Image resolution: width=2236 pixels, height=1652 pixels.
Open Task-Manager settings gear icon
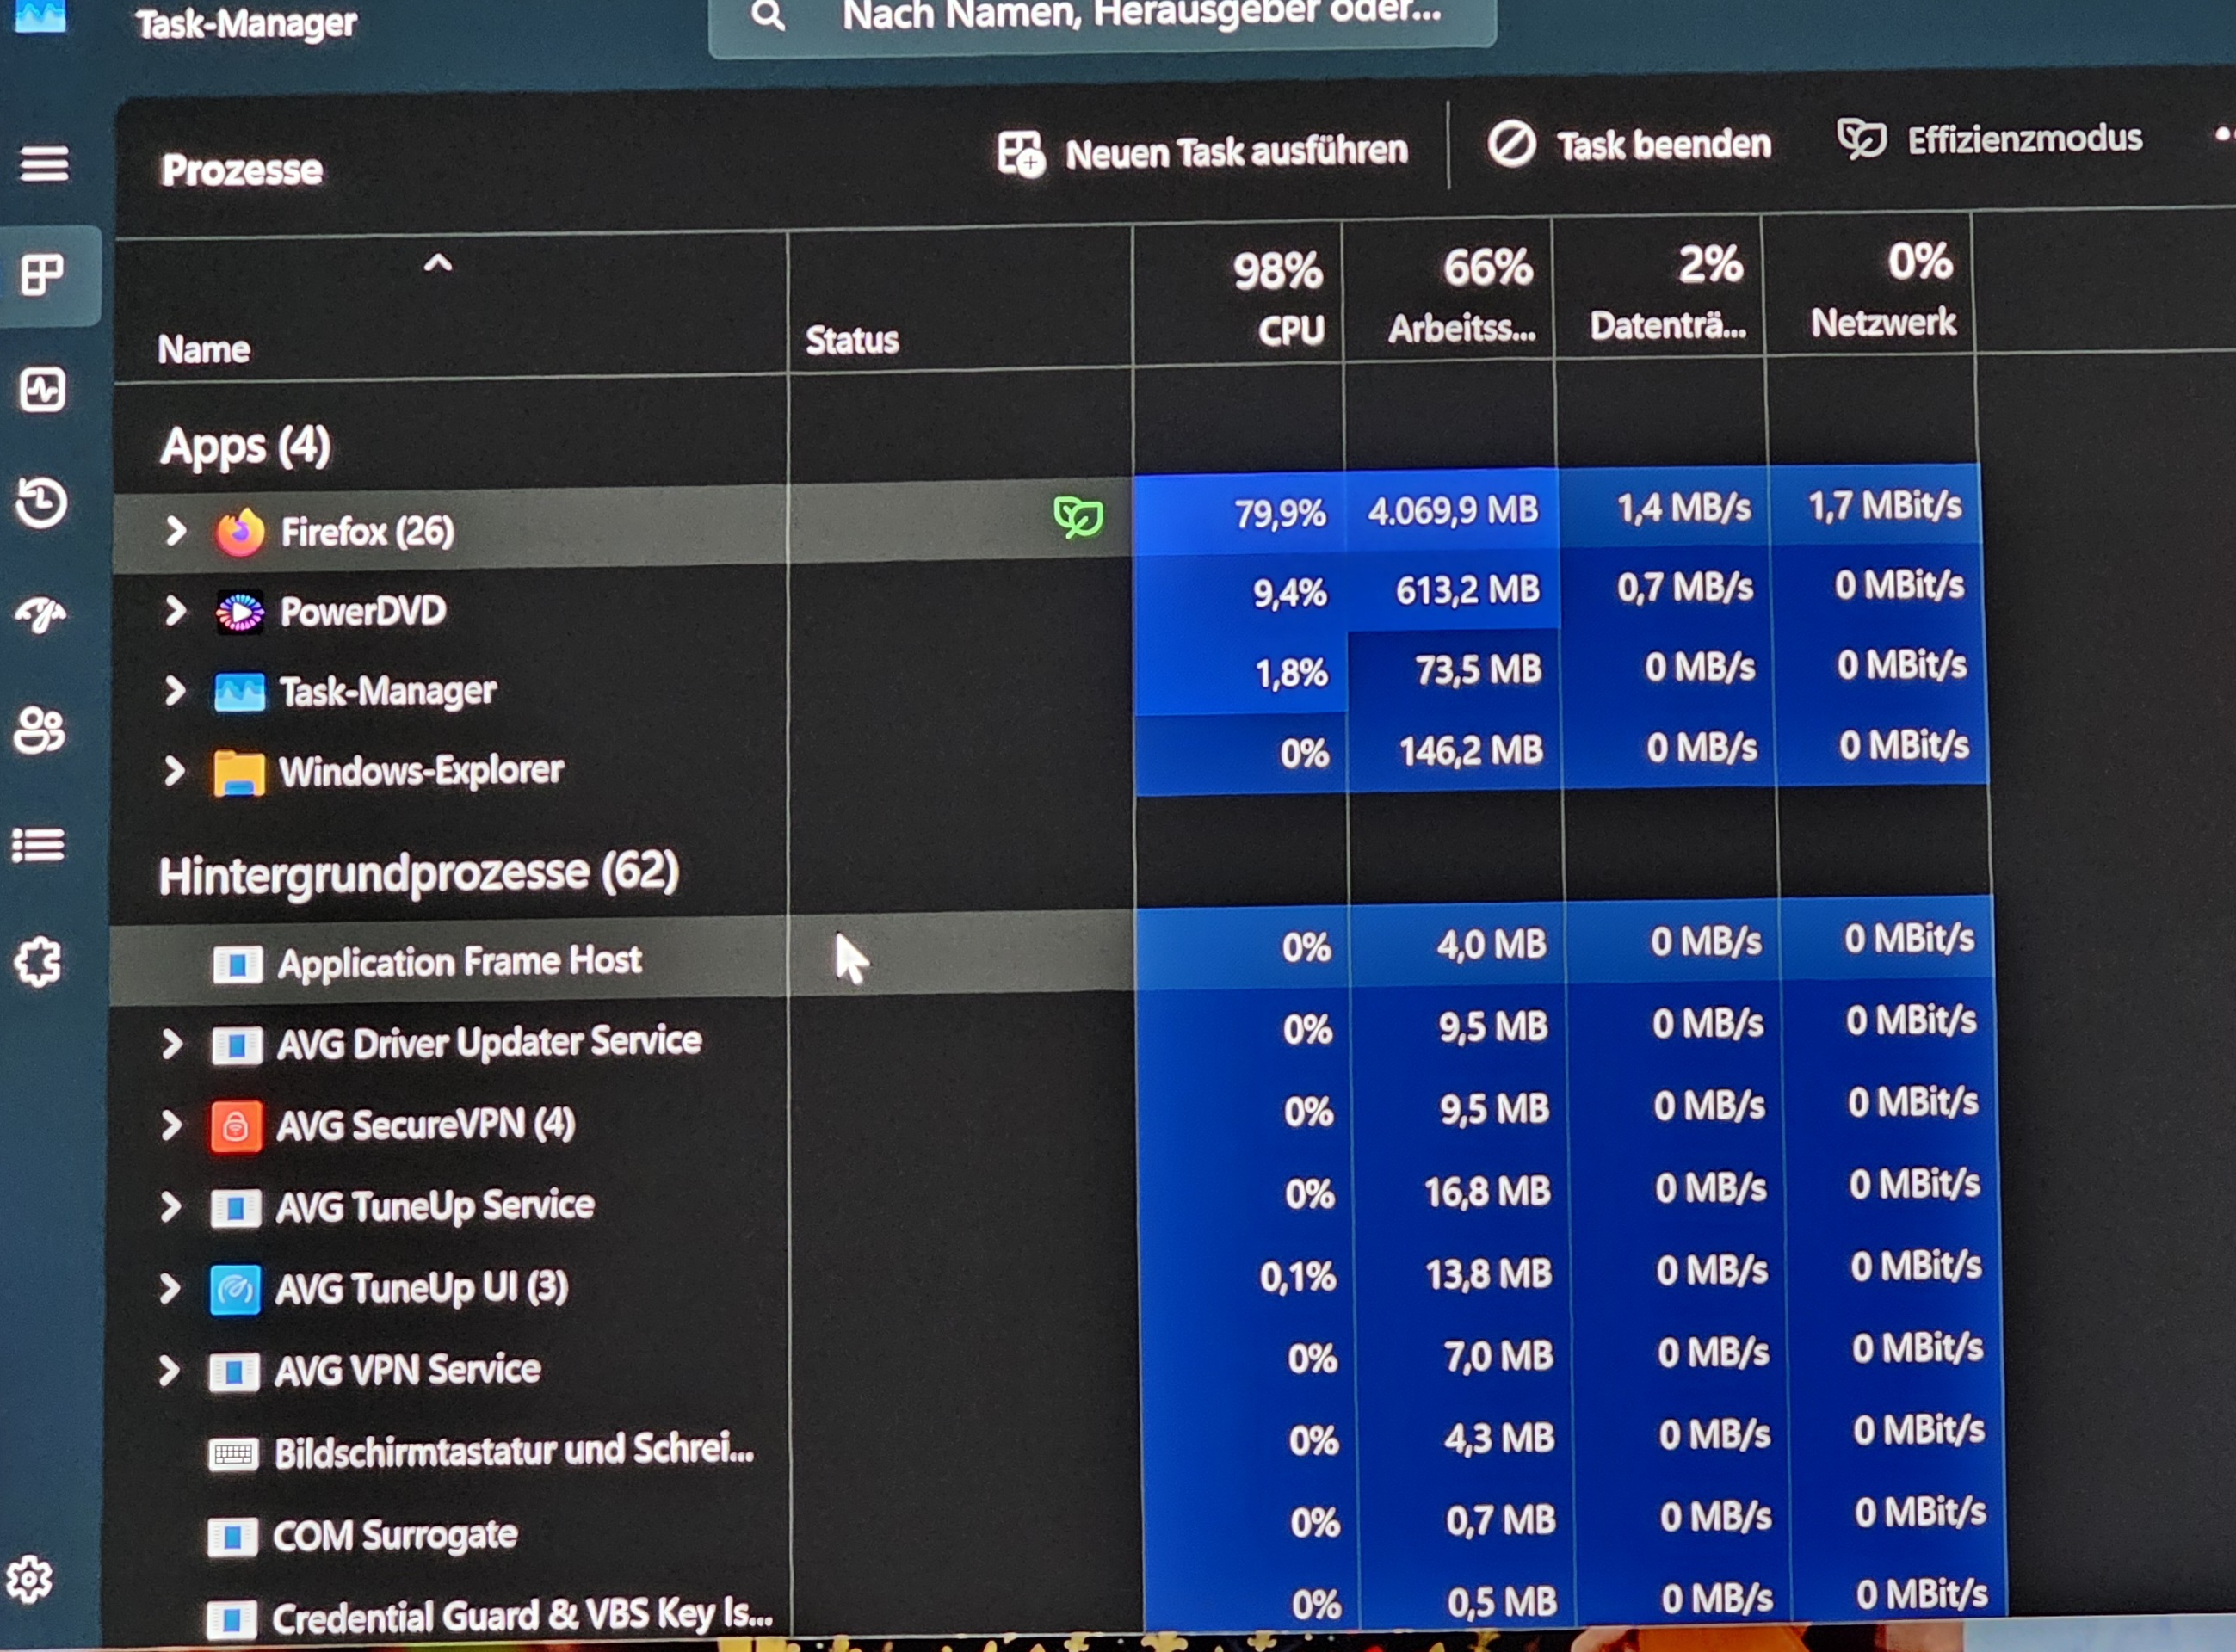tap(29, 1579)
